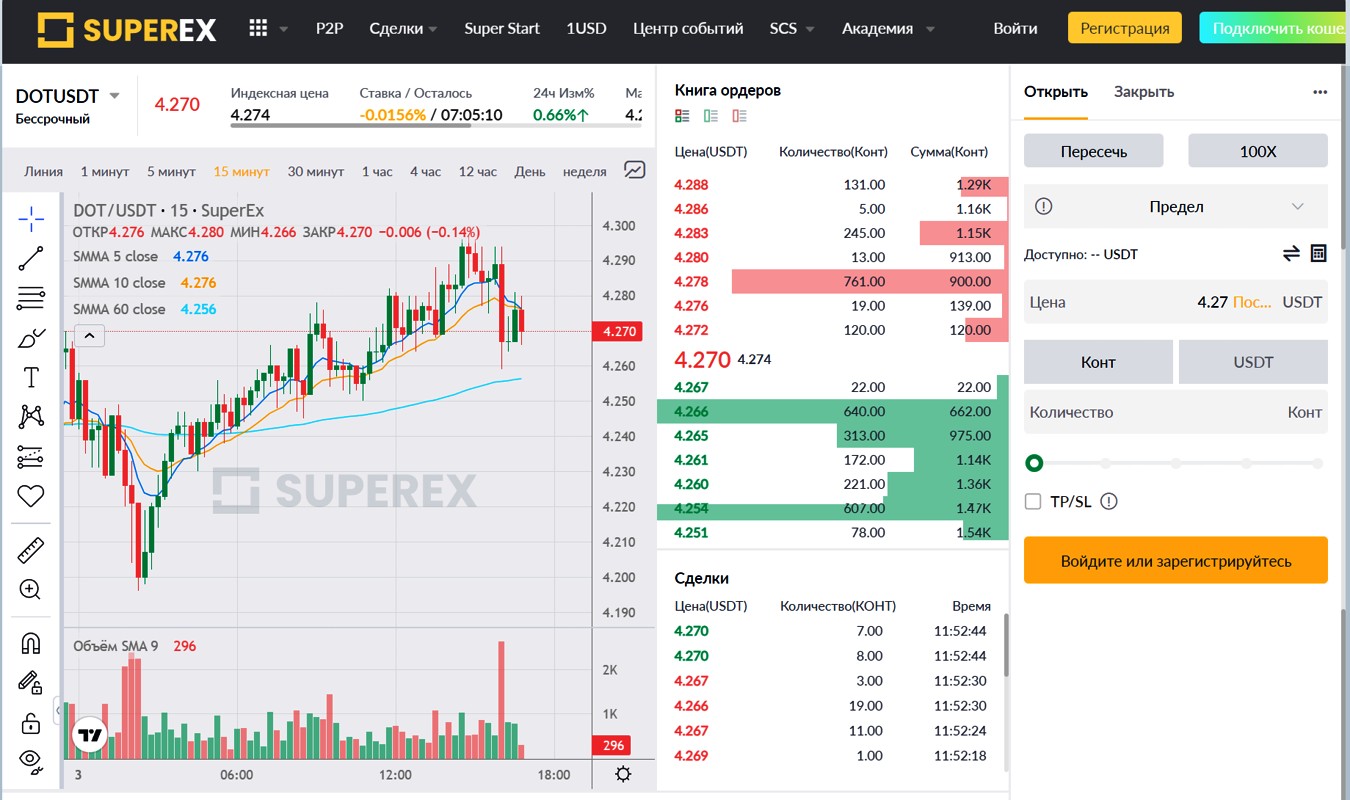Image resolution: width=1350 pixels, height=800 pixels.
Task: Click the TradingView logo on chart
Action: pyautogui.click(x=90, y=735)
